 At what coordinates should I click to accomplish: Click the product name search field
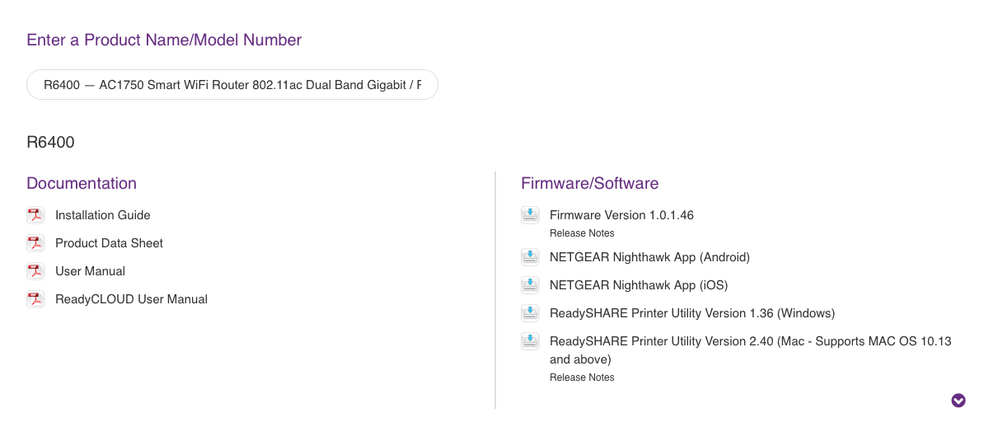[232, 85]
